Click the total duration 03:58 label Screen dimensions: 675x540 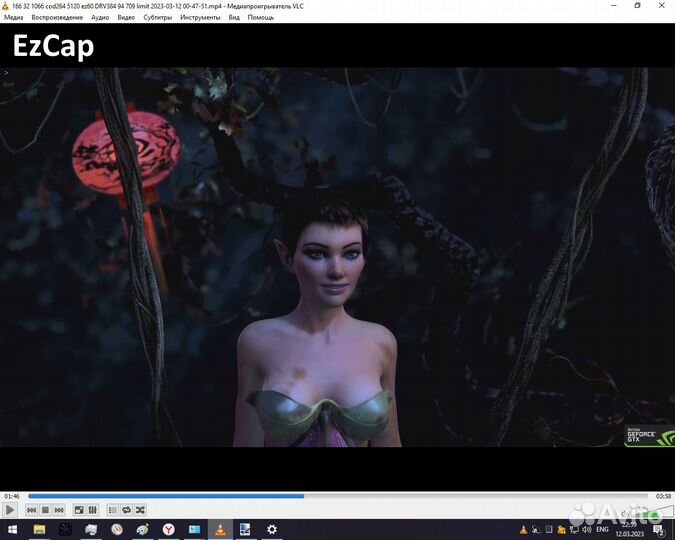(662, 496)
